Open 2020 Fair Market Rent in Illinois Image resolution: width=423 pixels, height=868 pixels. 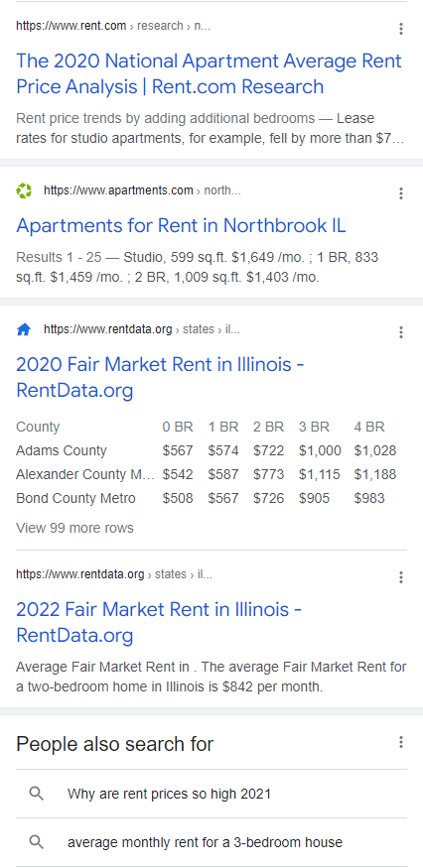click(160, 378)
